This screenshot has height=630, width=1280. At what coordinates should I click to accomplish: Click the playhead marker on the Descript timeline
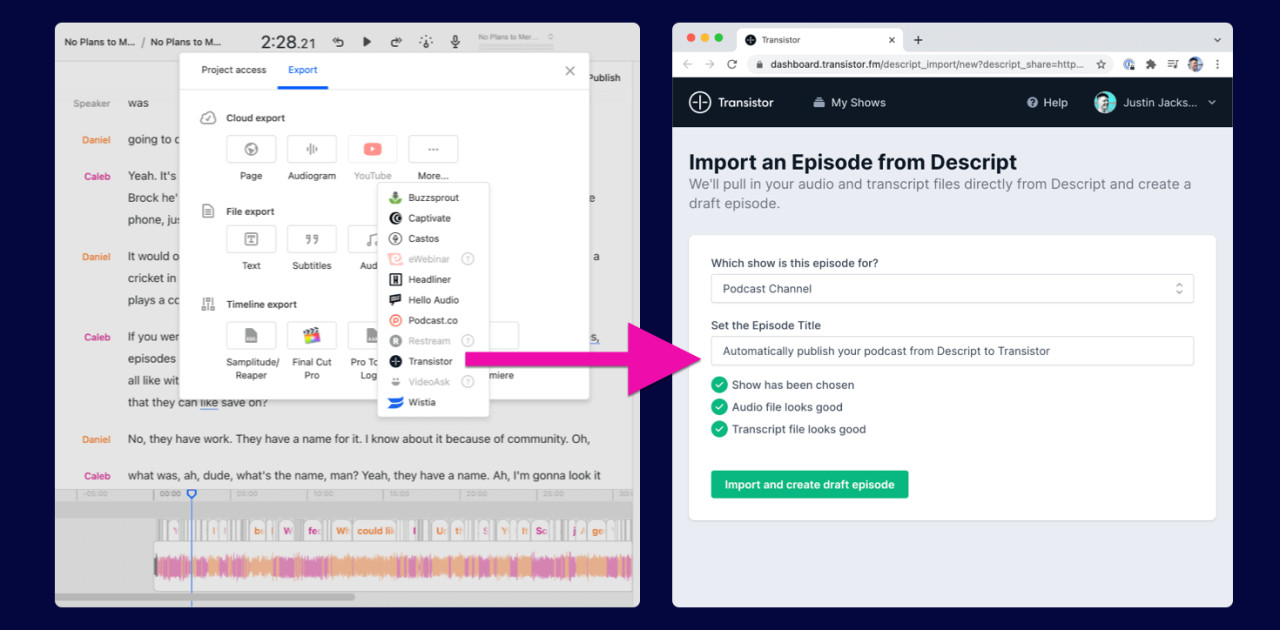tap(190, 493)
